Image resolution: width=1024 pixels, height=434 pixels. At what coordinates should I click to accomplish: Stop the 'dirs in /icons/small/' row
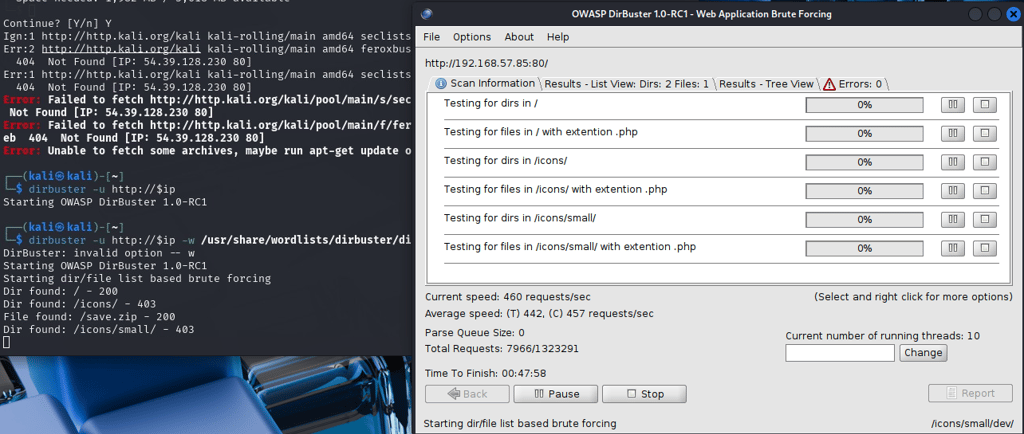tap(985, 219)
